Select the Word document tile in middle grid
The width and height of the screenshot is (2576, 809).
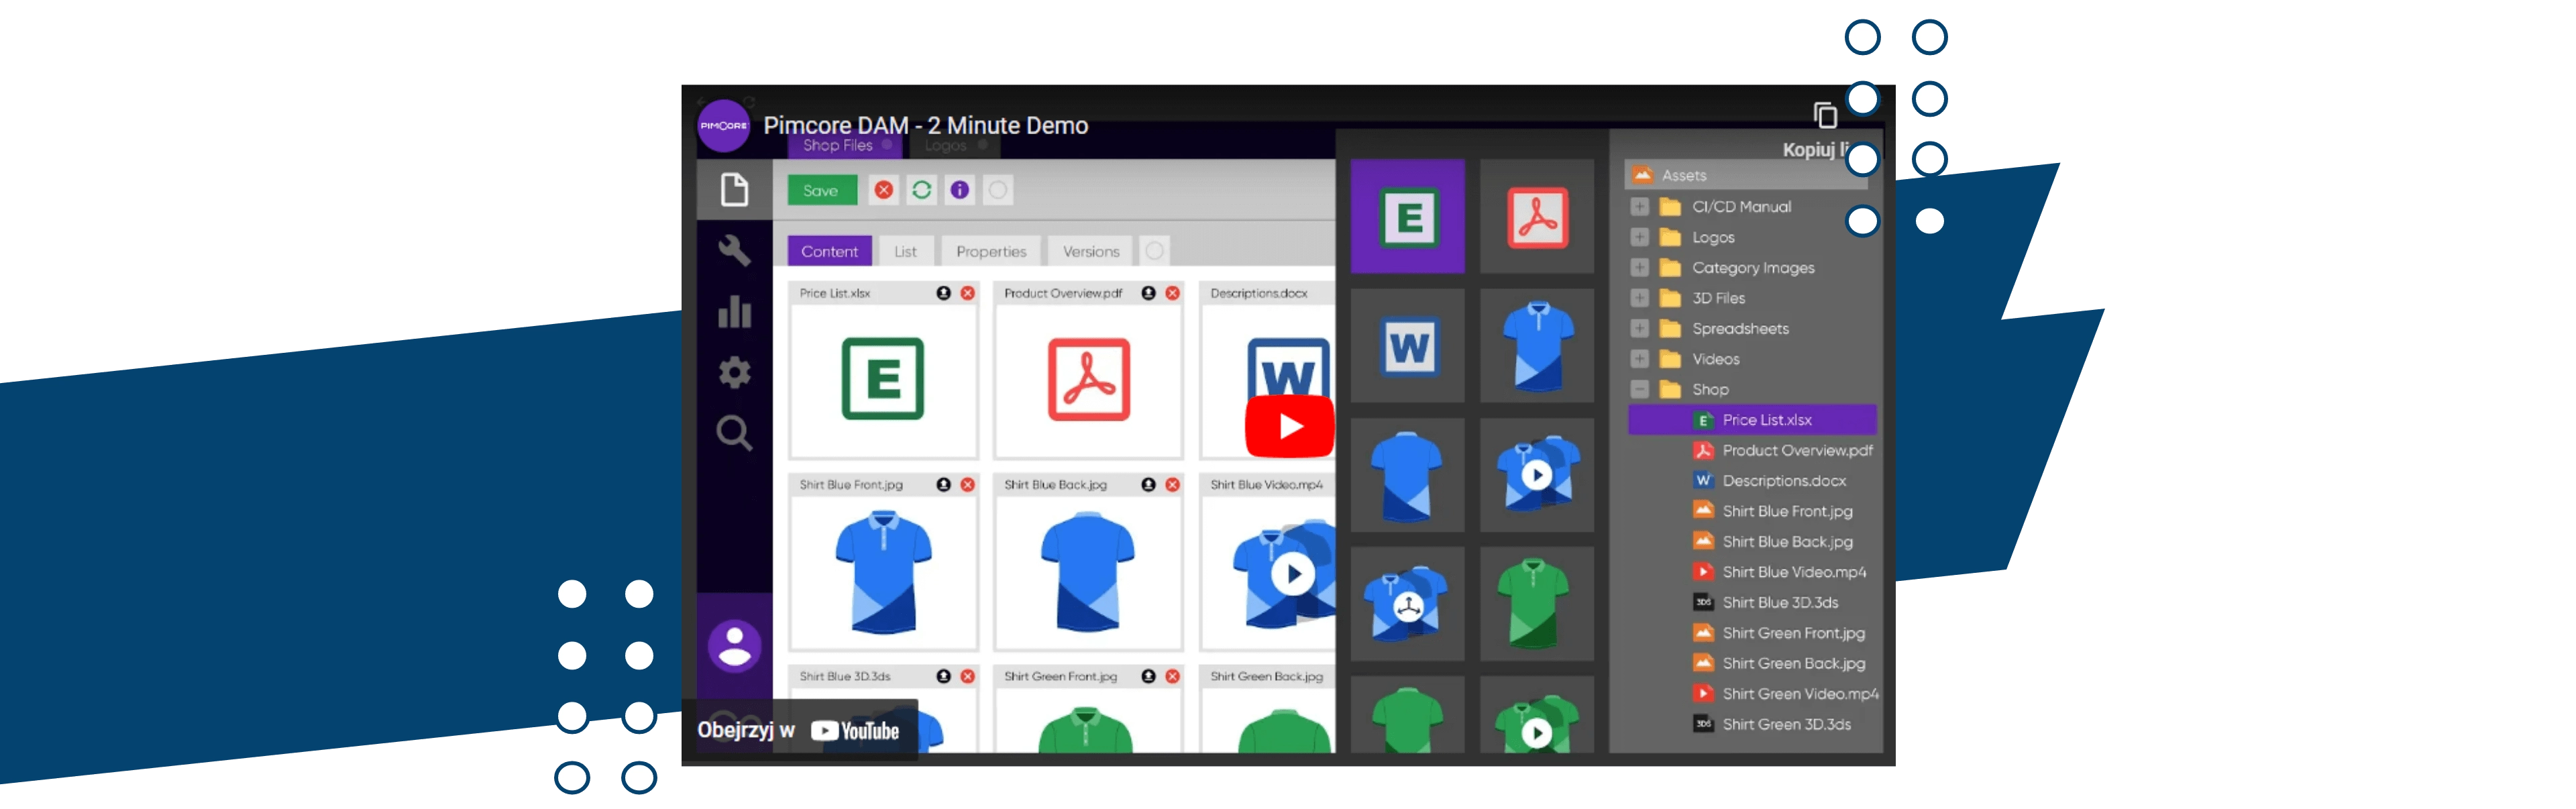1408,346
